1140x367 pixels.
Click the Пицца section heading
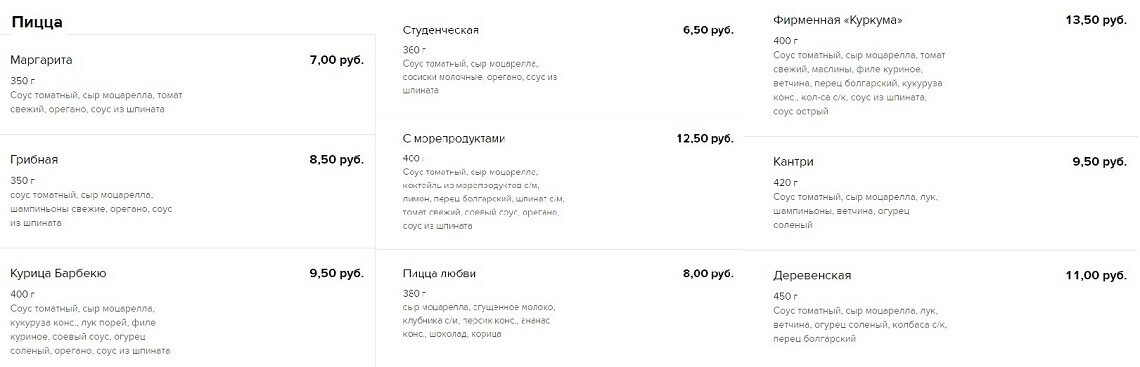click(37, 23)
